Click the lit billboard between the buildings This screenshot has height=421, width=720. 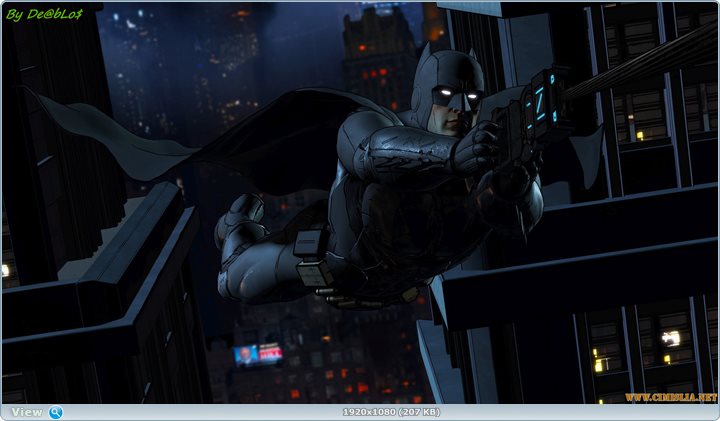click(x=258, y=354)
